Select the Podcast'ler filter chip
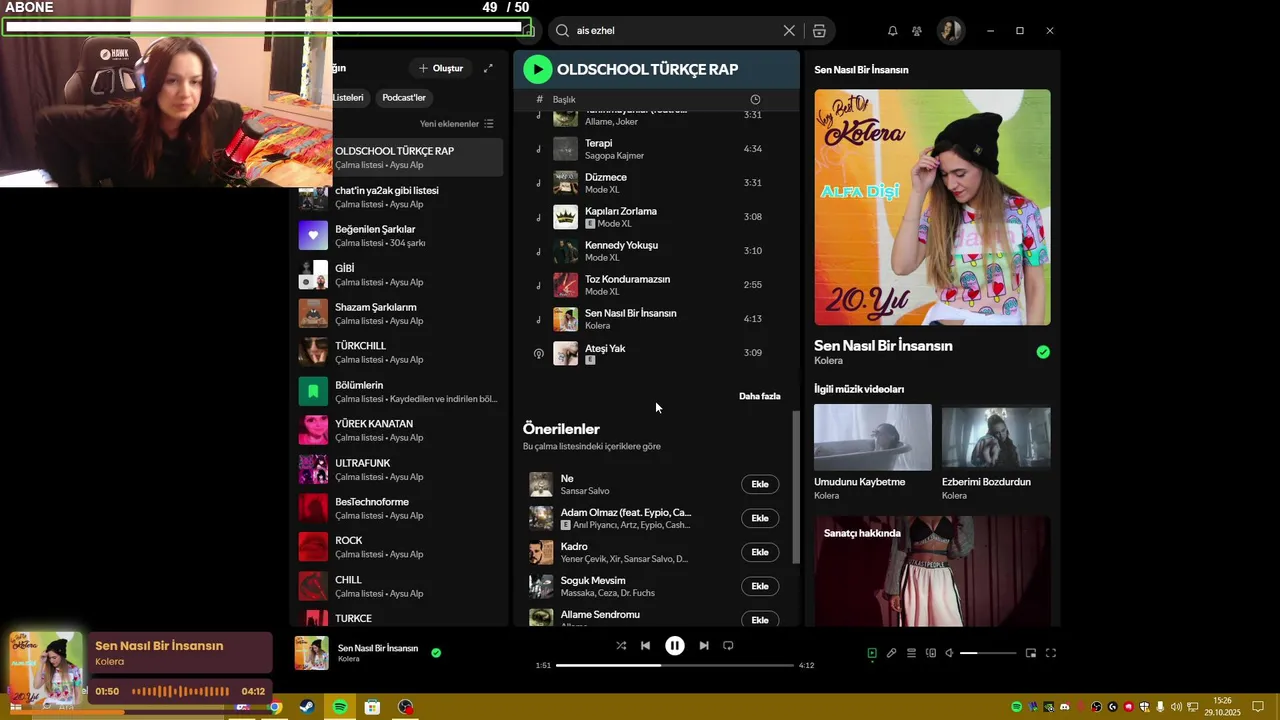The width and height of the screenshot is (1280, 720). (x=404, y=98)
